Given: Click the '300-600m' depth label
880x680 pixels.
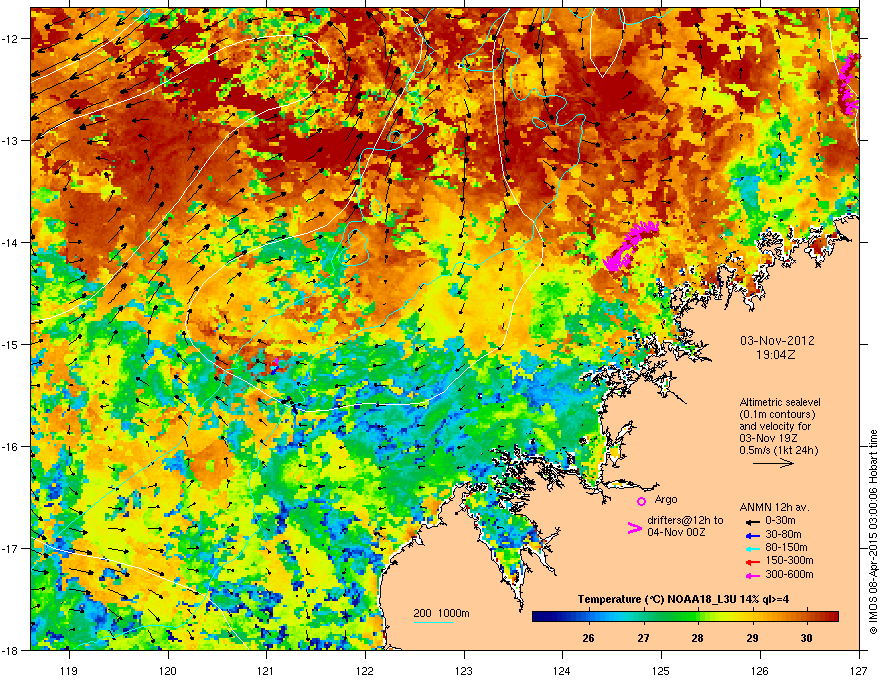Looking at the screenshot, I should pos(789,574).
